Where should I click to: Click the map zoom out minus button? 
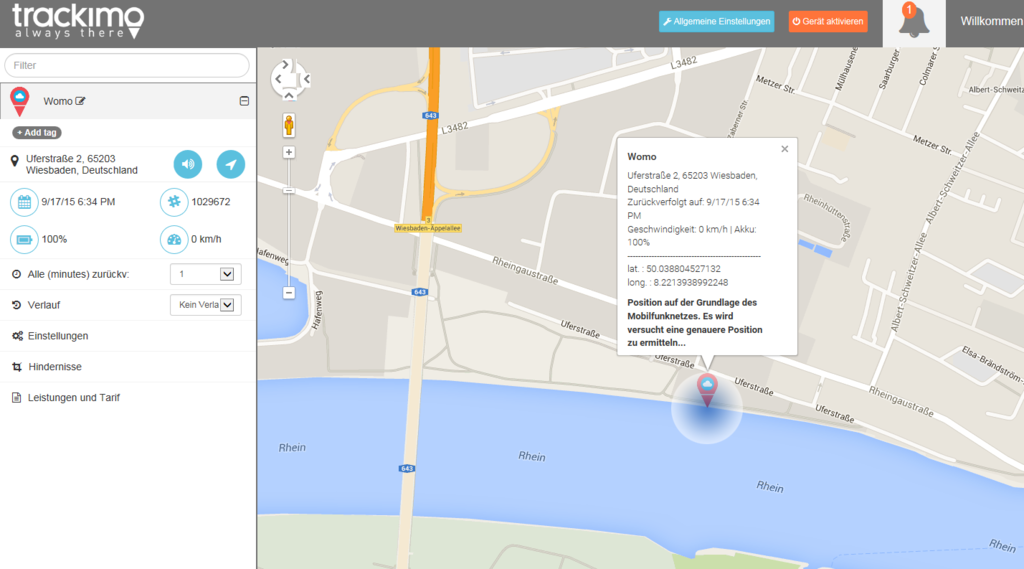pyautogui.click(x=289, y=293)
